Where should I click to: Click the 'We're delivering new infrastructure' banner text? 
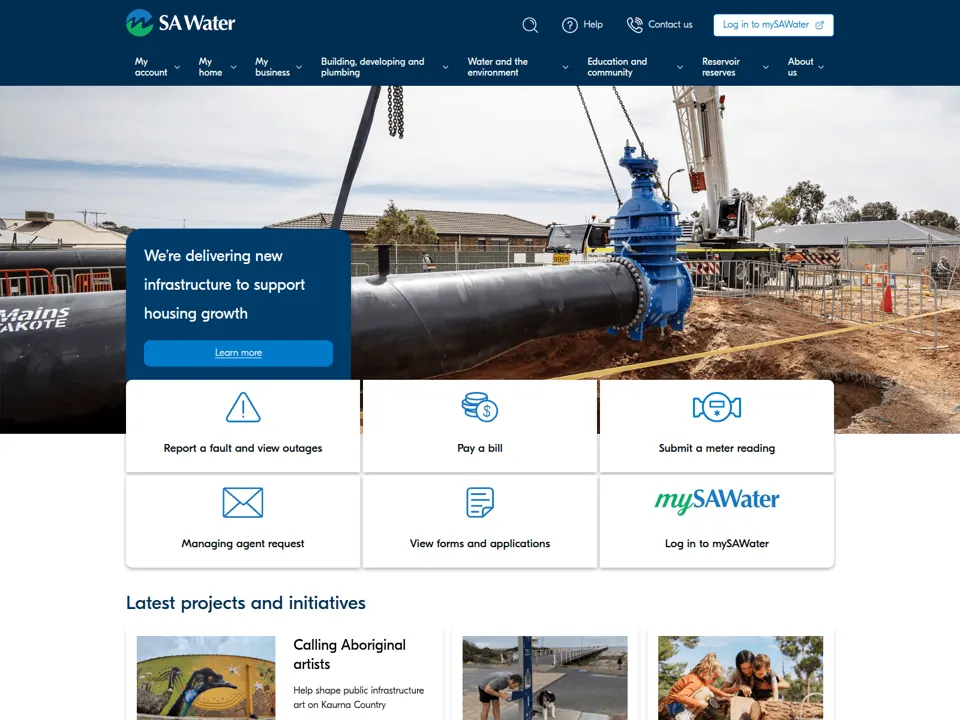click(x=225, y=285)
